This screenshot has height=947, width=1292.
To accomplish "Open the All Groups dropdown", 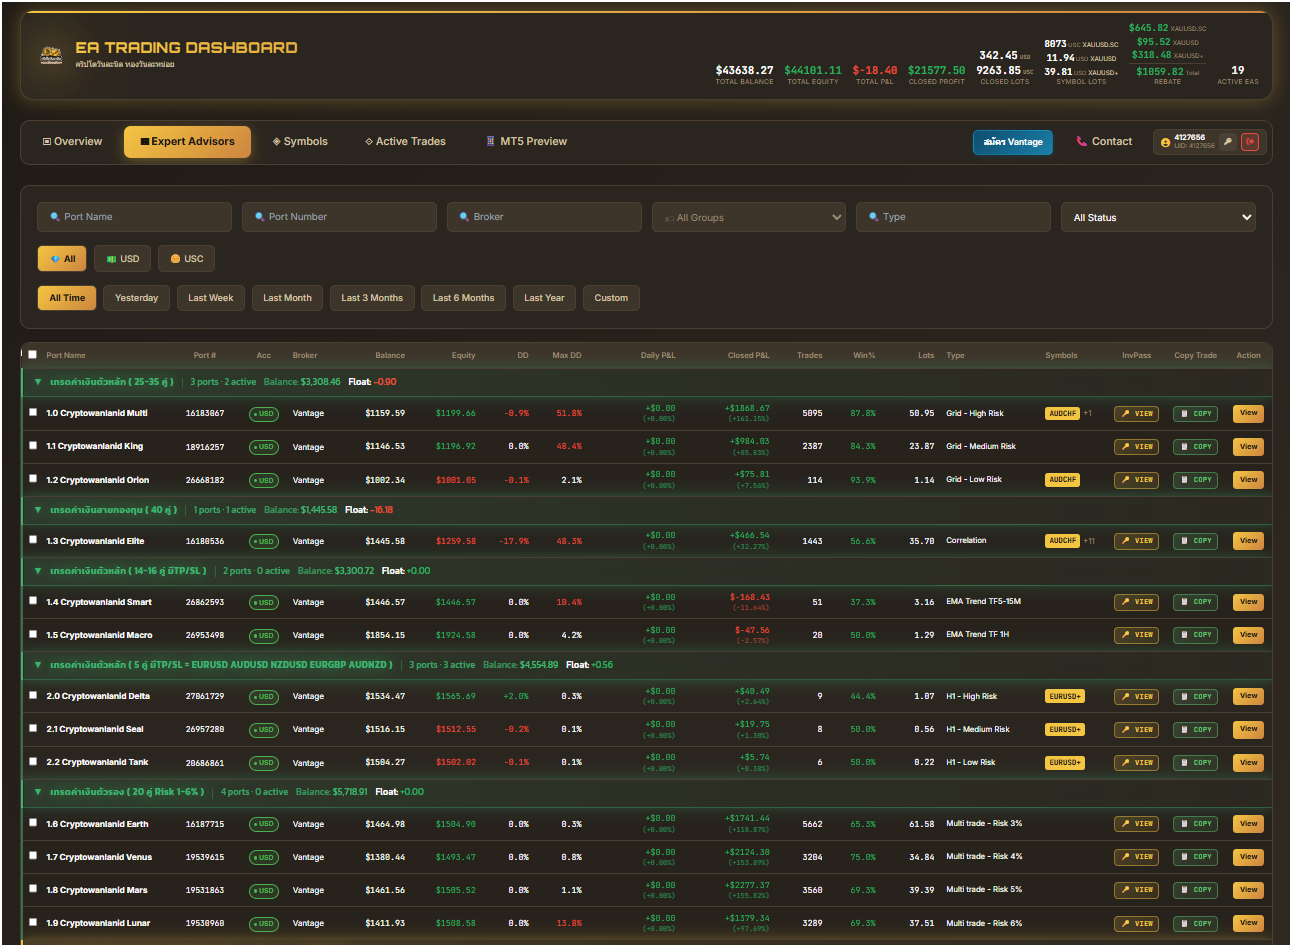I will tap(749, 217).
